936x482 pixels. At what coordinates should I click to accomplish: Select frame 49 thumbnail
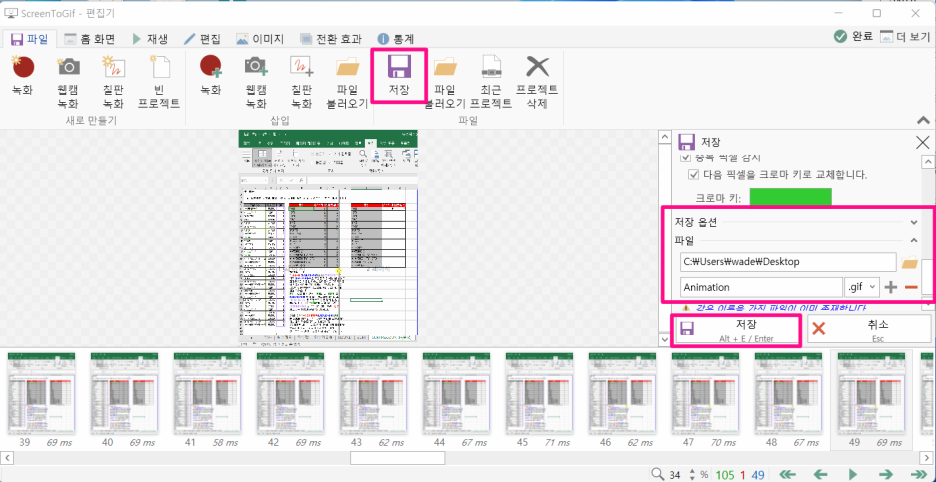click(872, 398)
